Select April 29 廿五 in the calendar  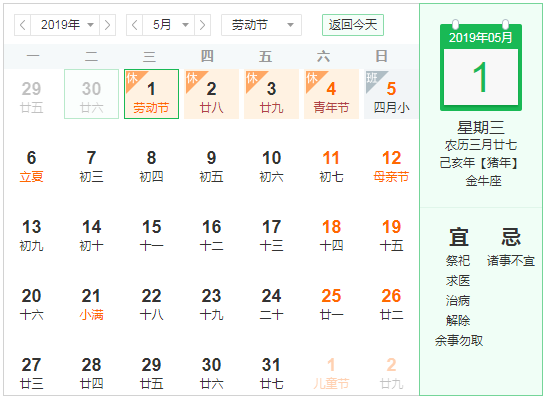coord(32,94)
